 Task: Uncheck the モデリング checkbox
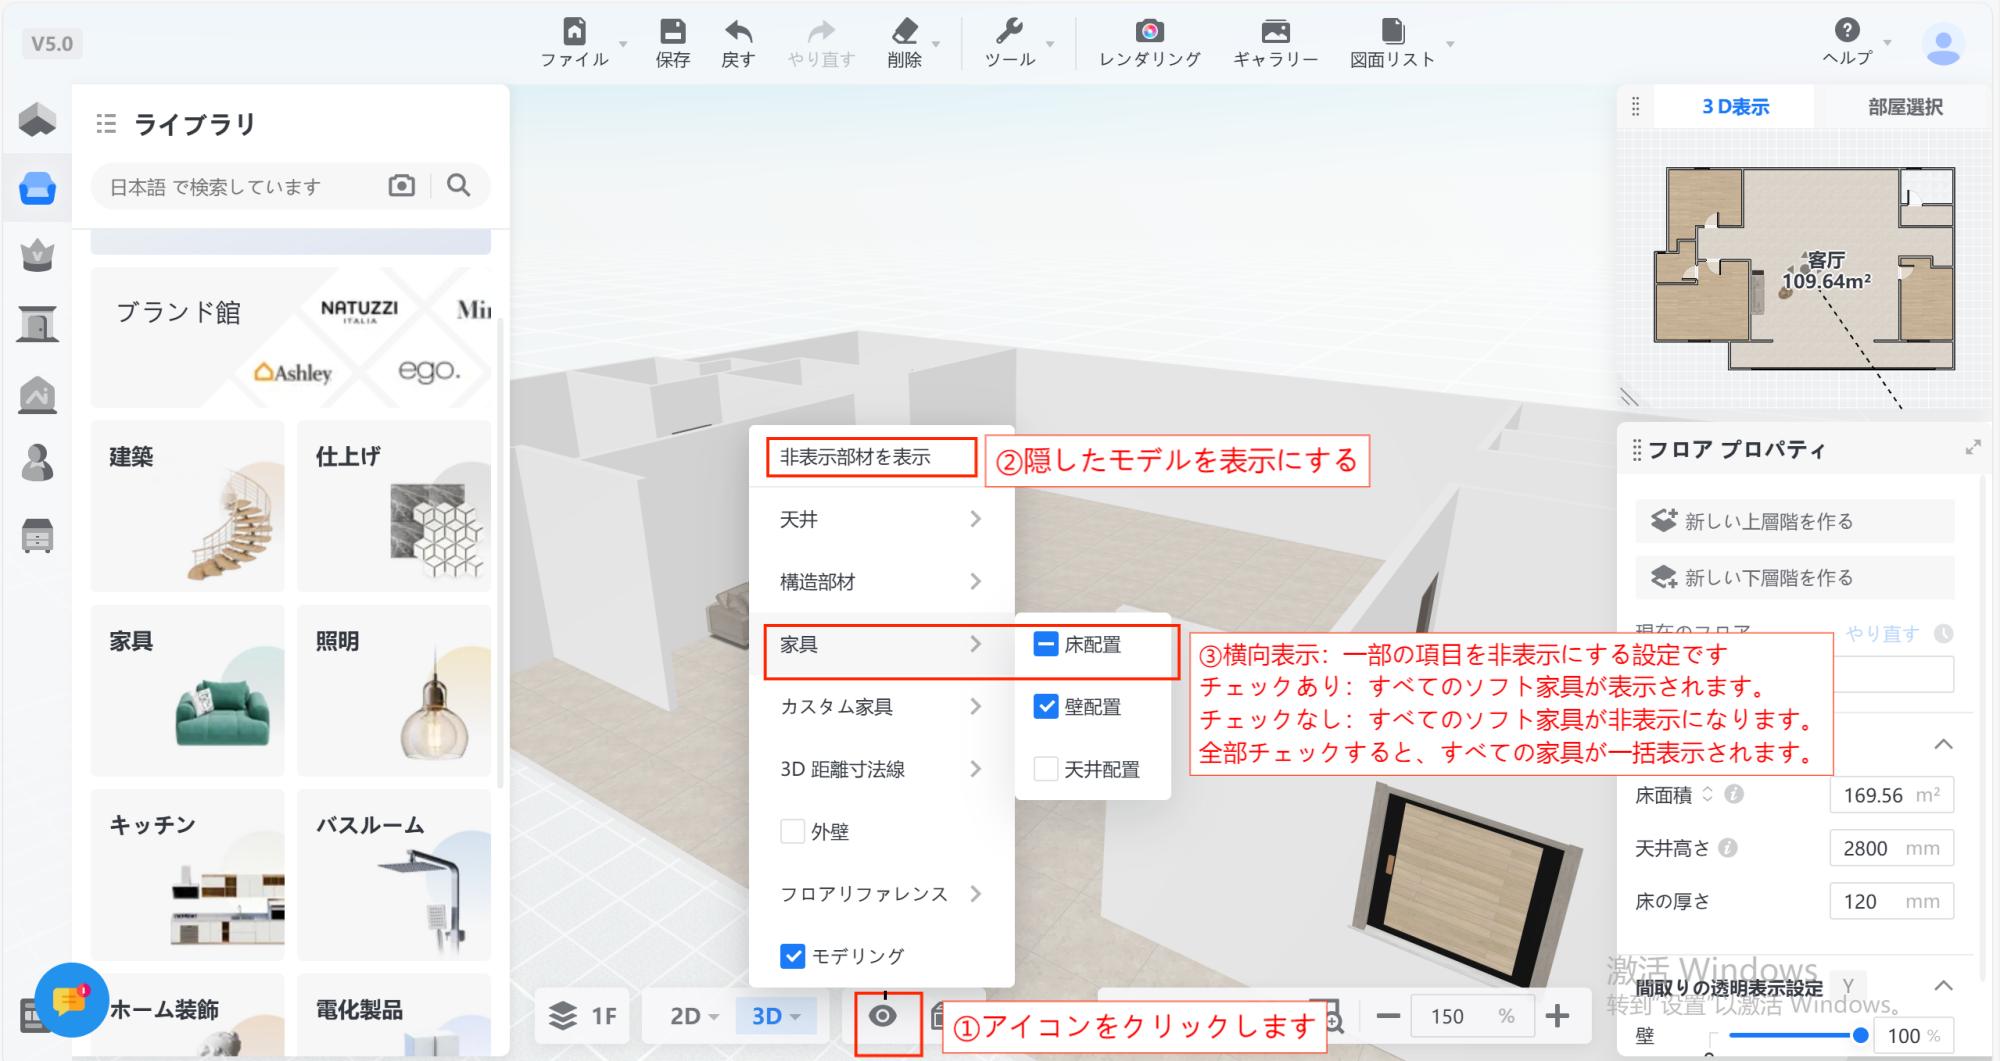[792, 956]
